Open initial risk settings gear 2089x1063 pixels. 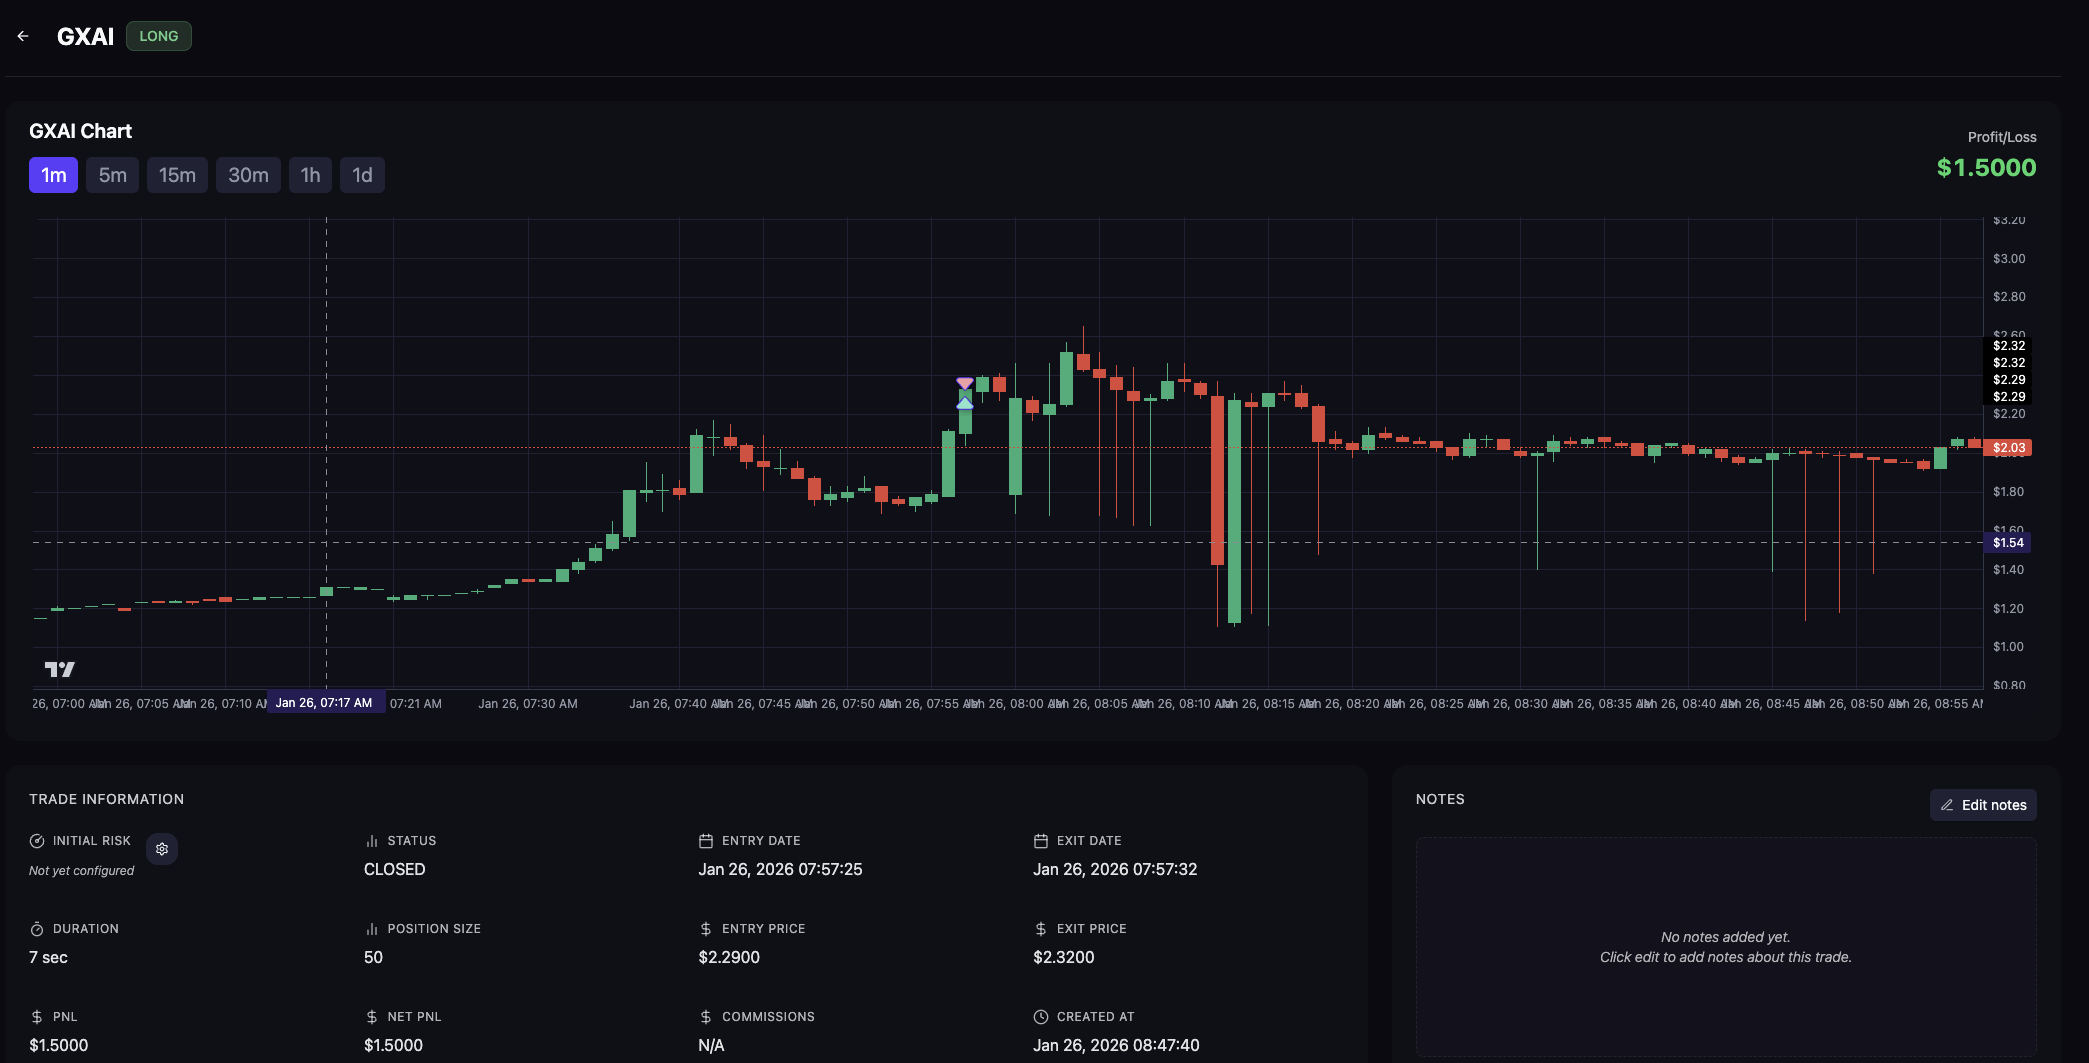point(162,849)
